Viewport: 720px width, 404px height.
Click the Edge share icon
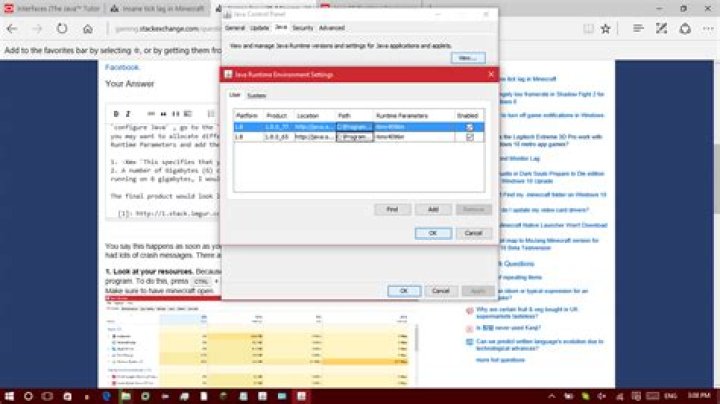(x=685, y=28)
